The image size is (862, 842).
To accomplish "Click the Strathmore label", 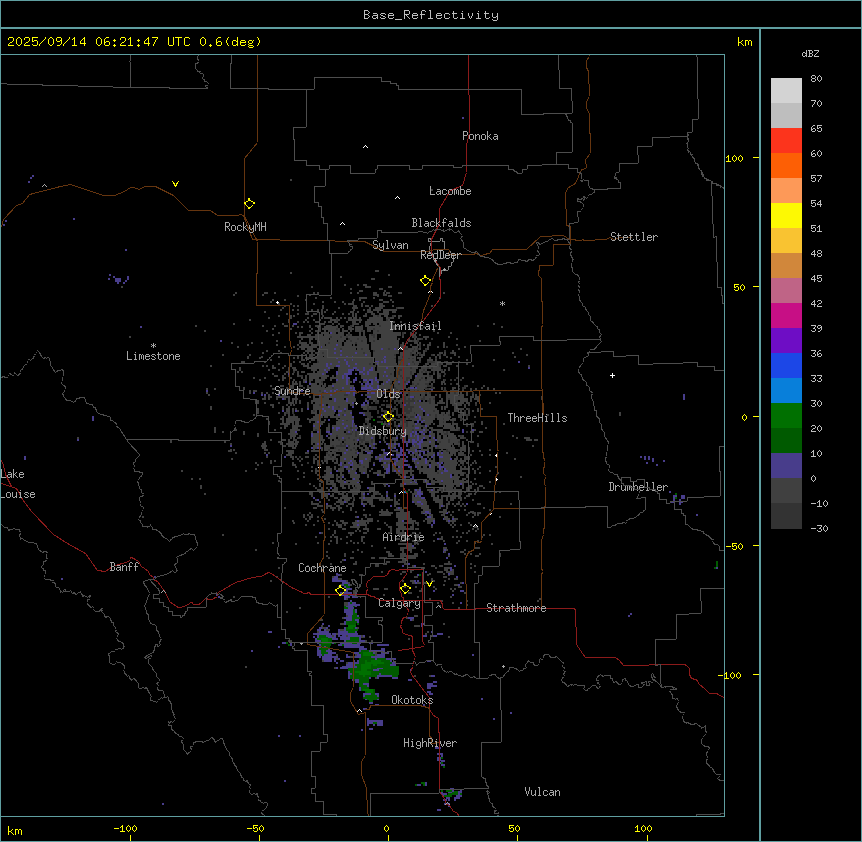I will tap(516, 608).
